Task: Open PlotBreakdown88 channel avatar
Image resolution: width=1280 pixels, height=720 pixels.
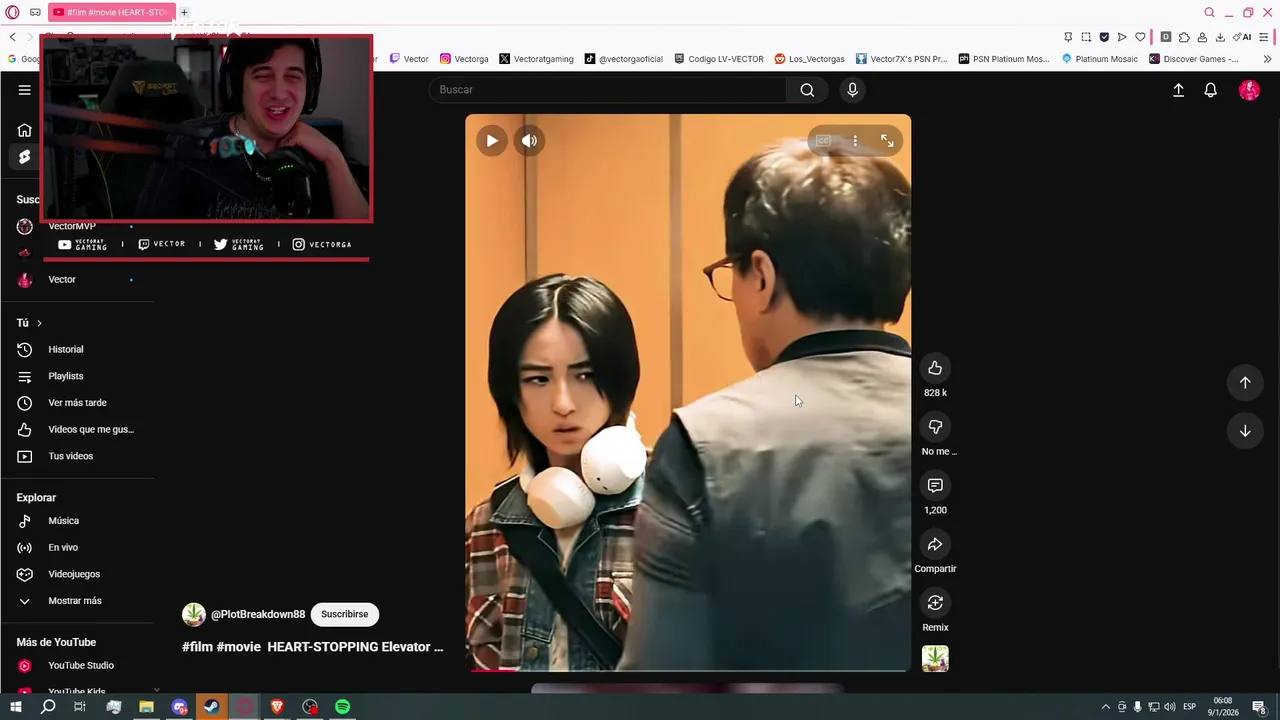Action: pos(194,614)
